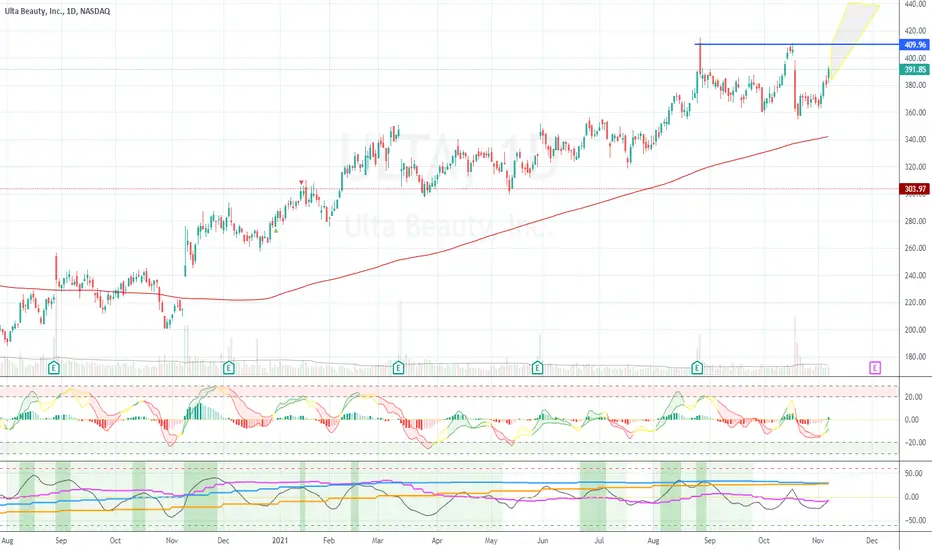932x550 pixels.
Task: Select the small red down-triangle marker above January candles
Action: [301, 182]
